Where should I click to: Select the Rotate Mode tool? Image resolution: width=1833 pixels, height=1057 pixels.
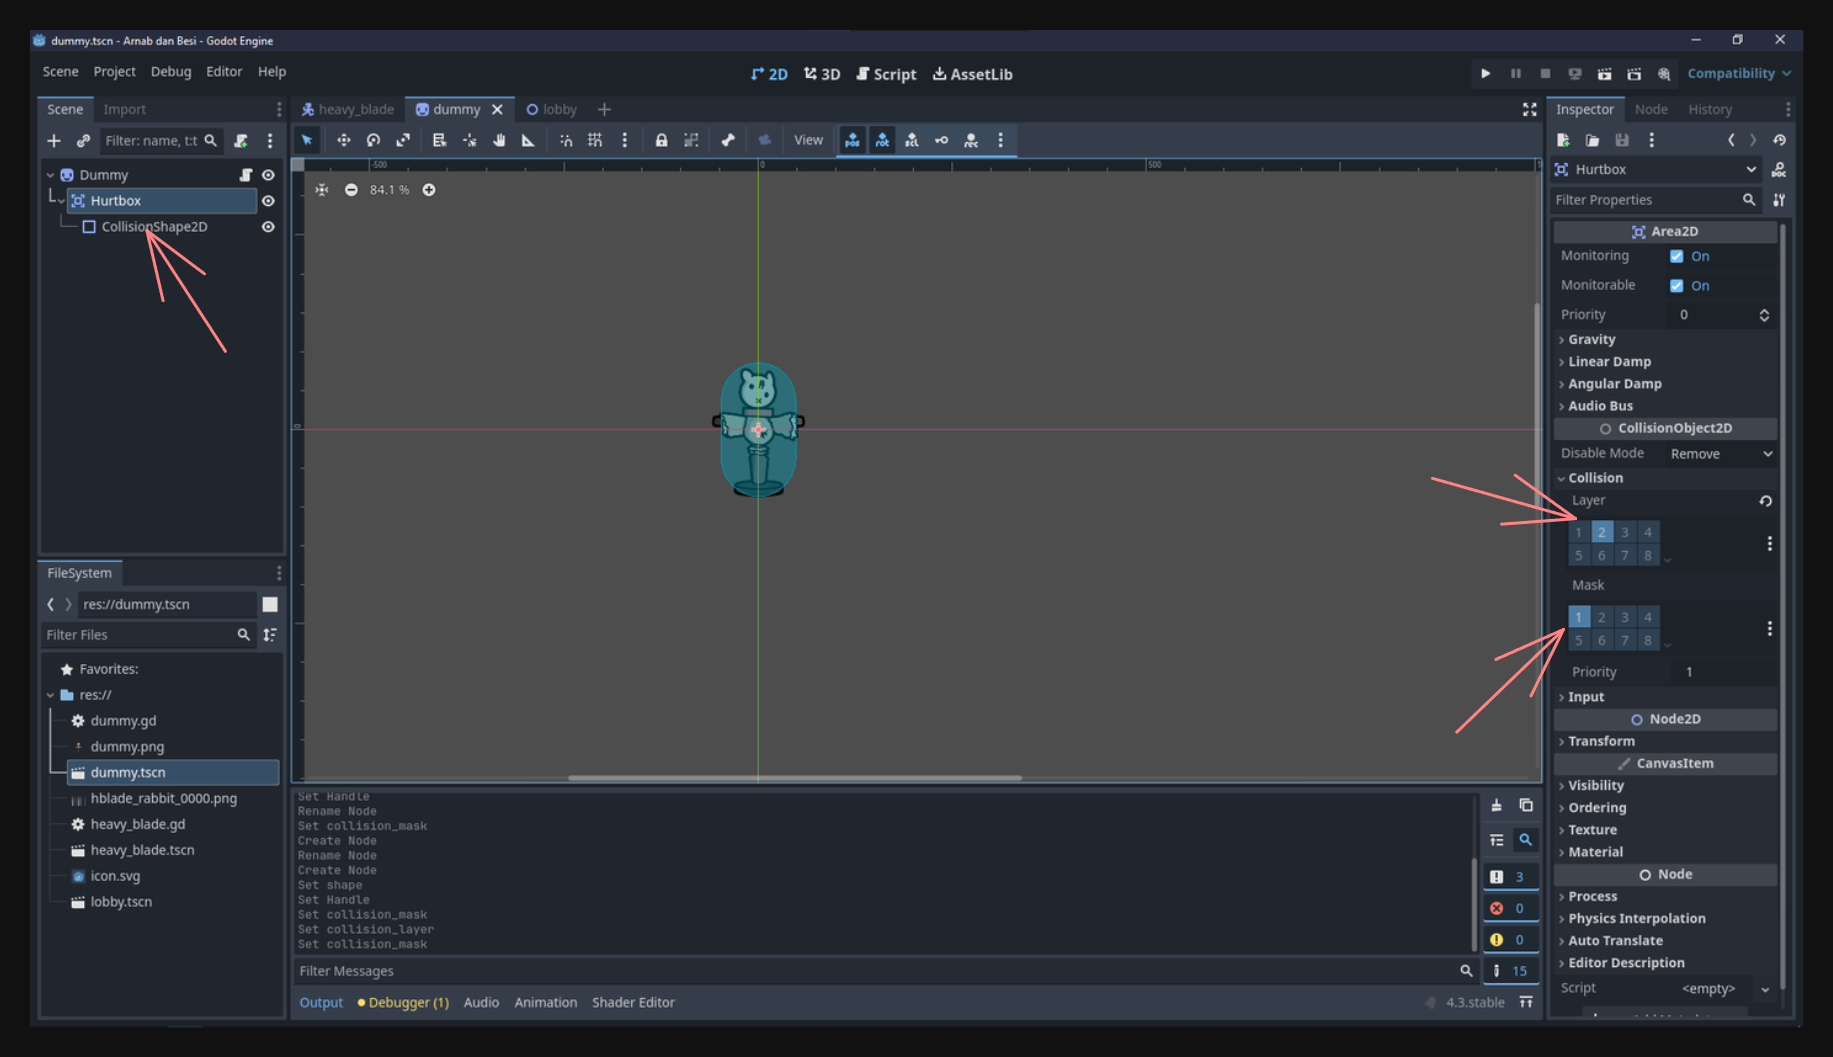coord(373,140)
